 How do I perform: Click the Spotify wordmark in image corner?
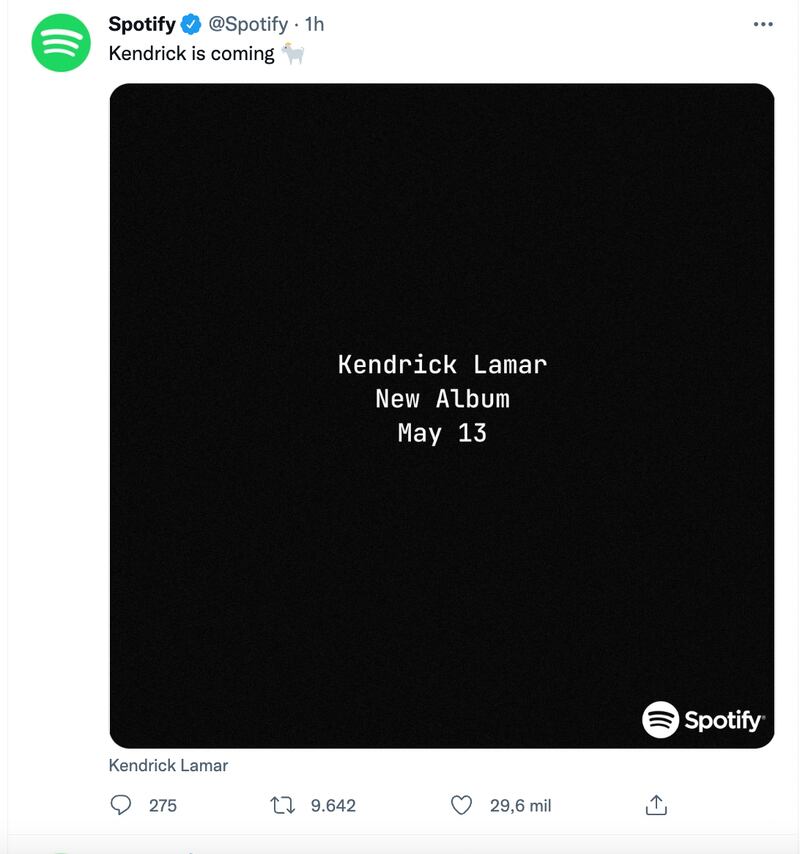pos(724,719)
